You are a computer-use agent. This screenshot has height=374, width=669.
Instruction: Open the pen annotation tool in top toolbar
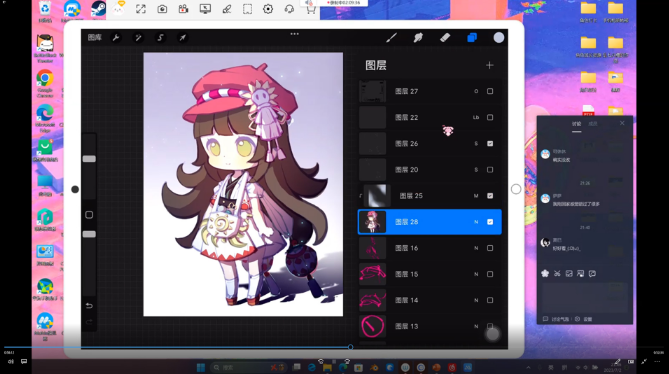click(x=227, y=9)
